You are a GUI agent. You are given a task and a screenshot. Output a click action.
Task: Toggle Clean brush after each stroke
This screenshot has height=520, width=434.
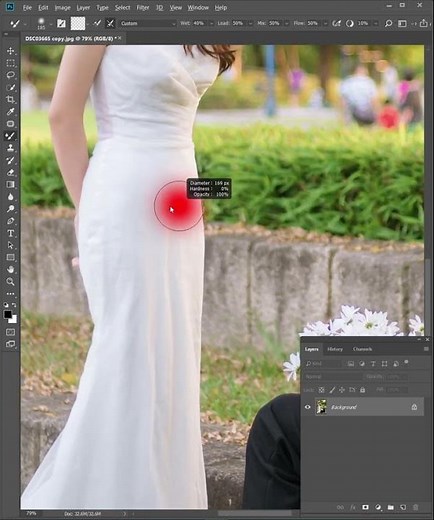(x=110, y=23)
